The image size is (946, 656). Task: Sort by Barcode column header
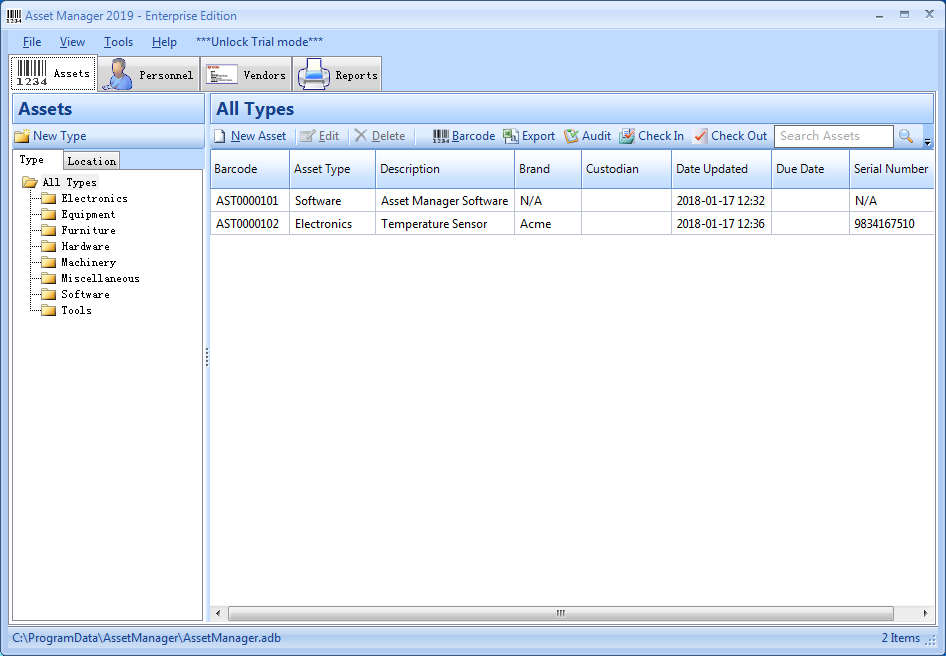tap(250, 169)
